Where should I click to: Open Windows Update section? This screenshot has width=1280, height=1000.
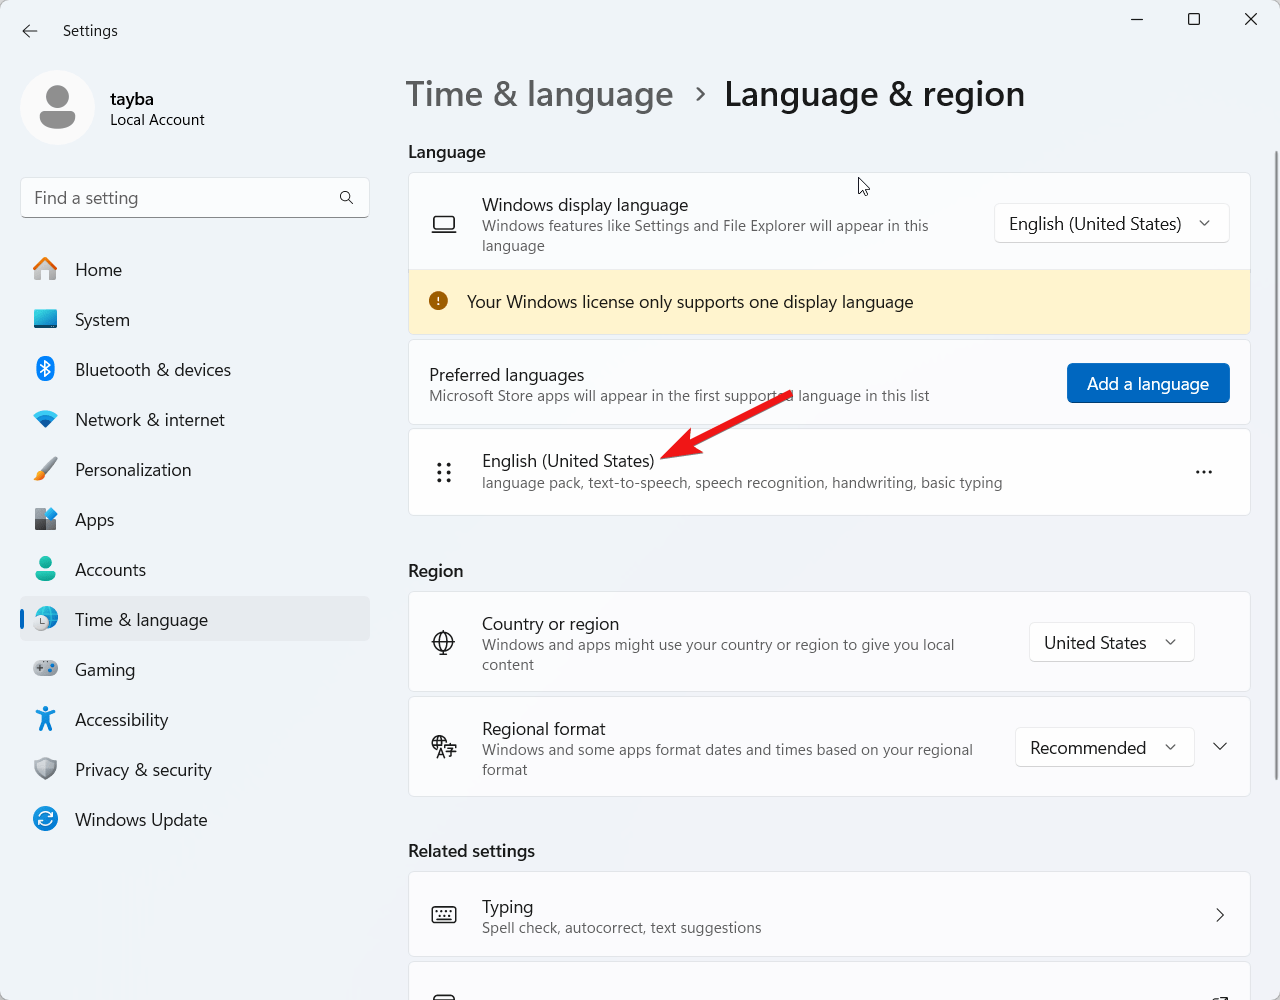point(140,820)
